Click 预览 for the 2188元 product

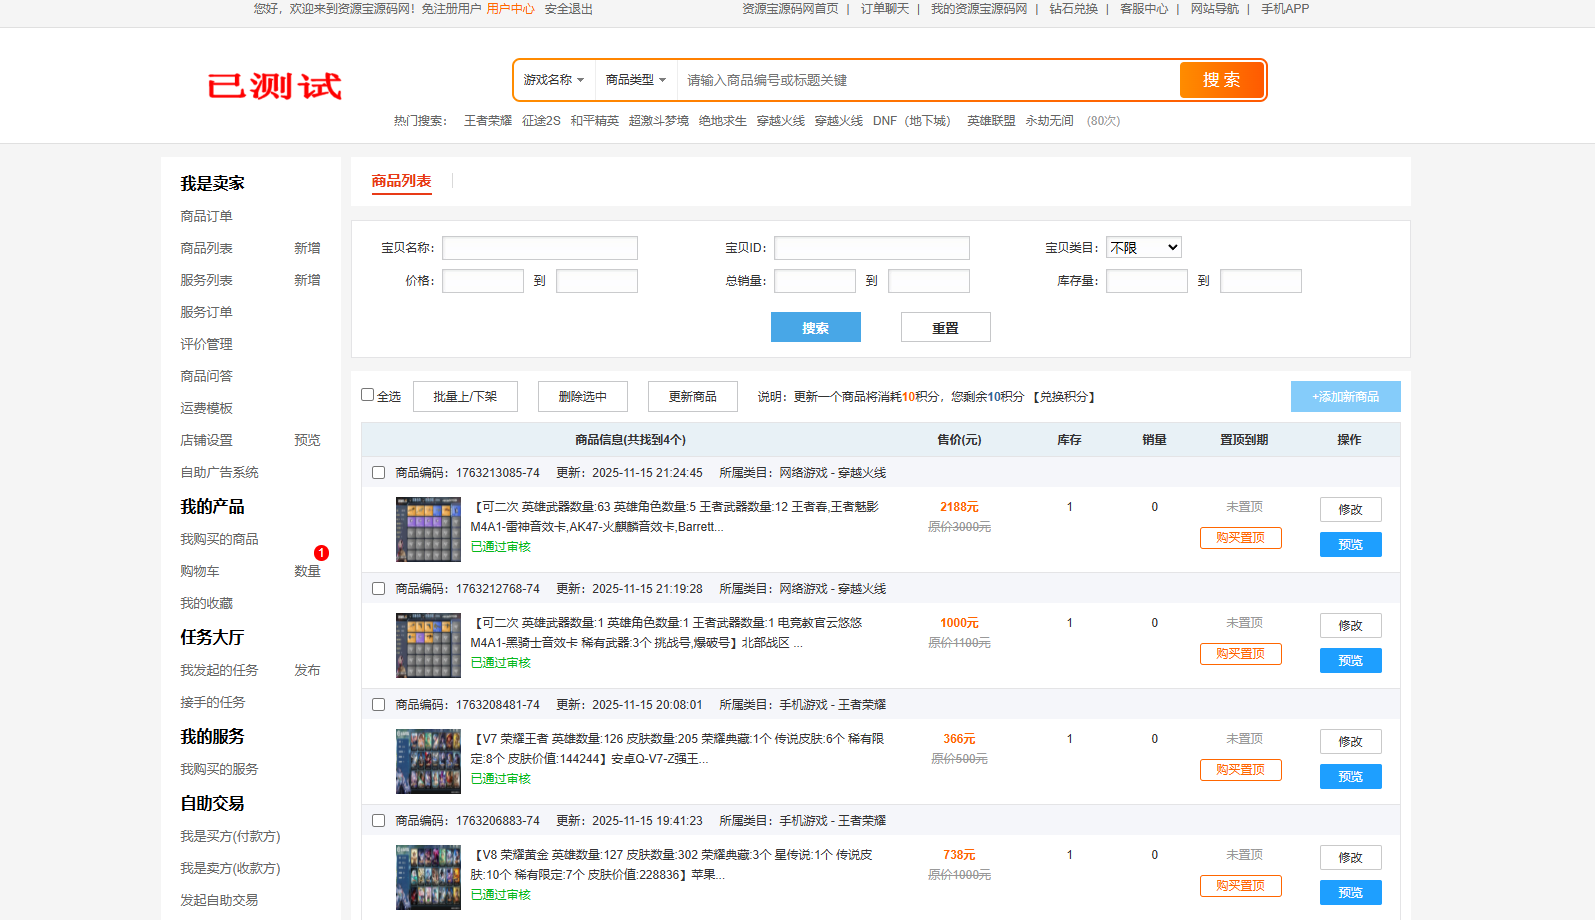pyautogui.click(x=1351, y=544)
